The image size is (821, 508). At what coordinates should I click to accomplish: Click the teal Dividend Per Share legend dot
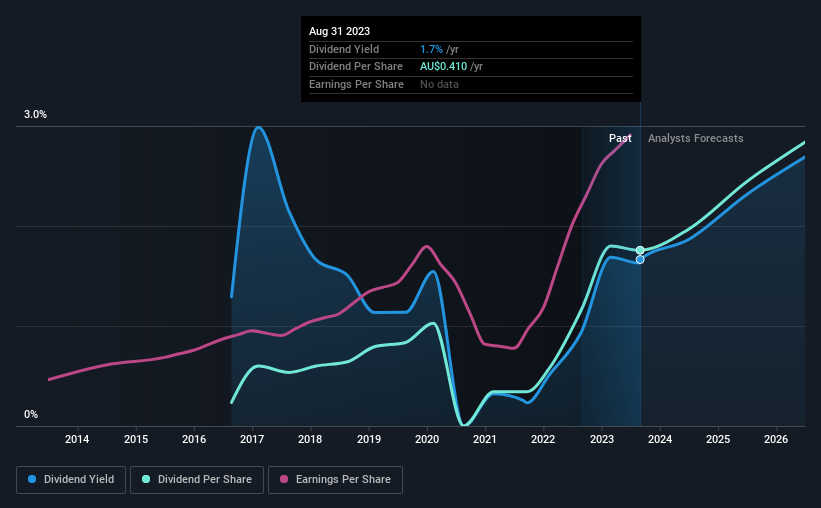(146, 479)
